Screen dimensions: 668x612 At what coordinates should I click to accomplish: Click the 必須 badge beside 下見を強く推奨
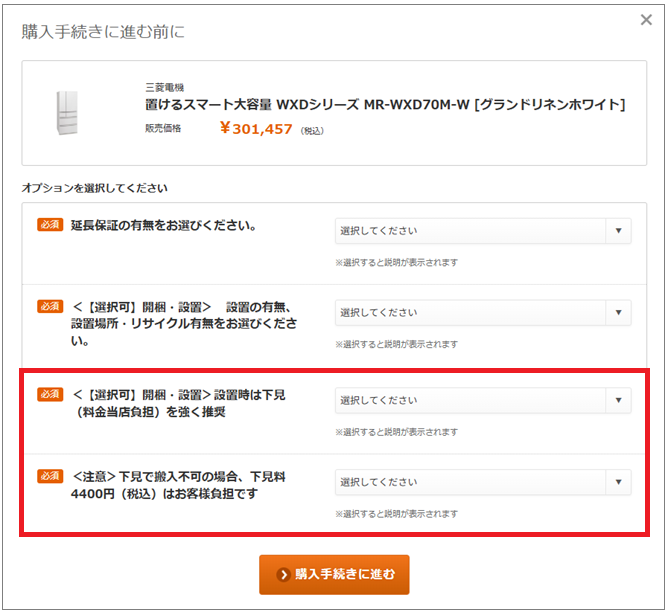pos(50,394)
